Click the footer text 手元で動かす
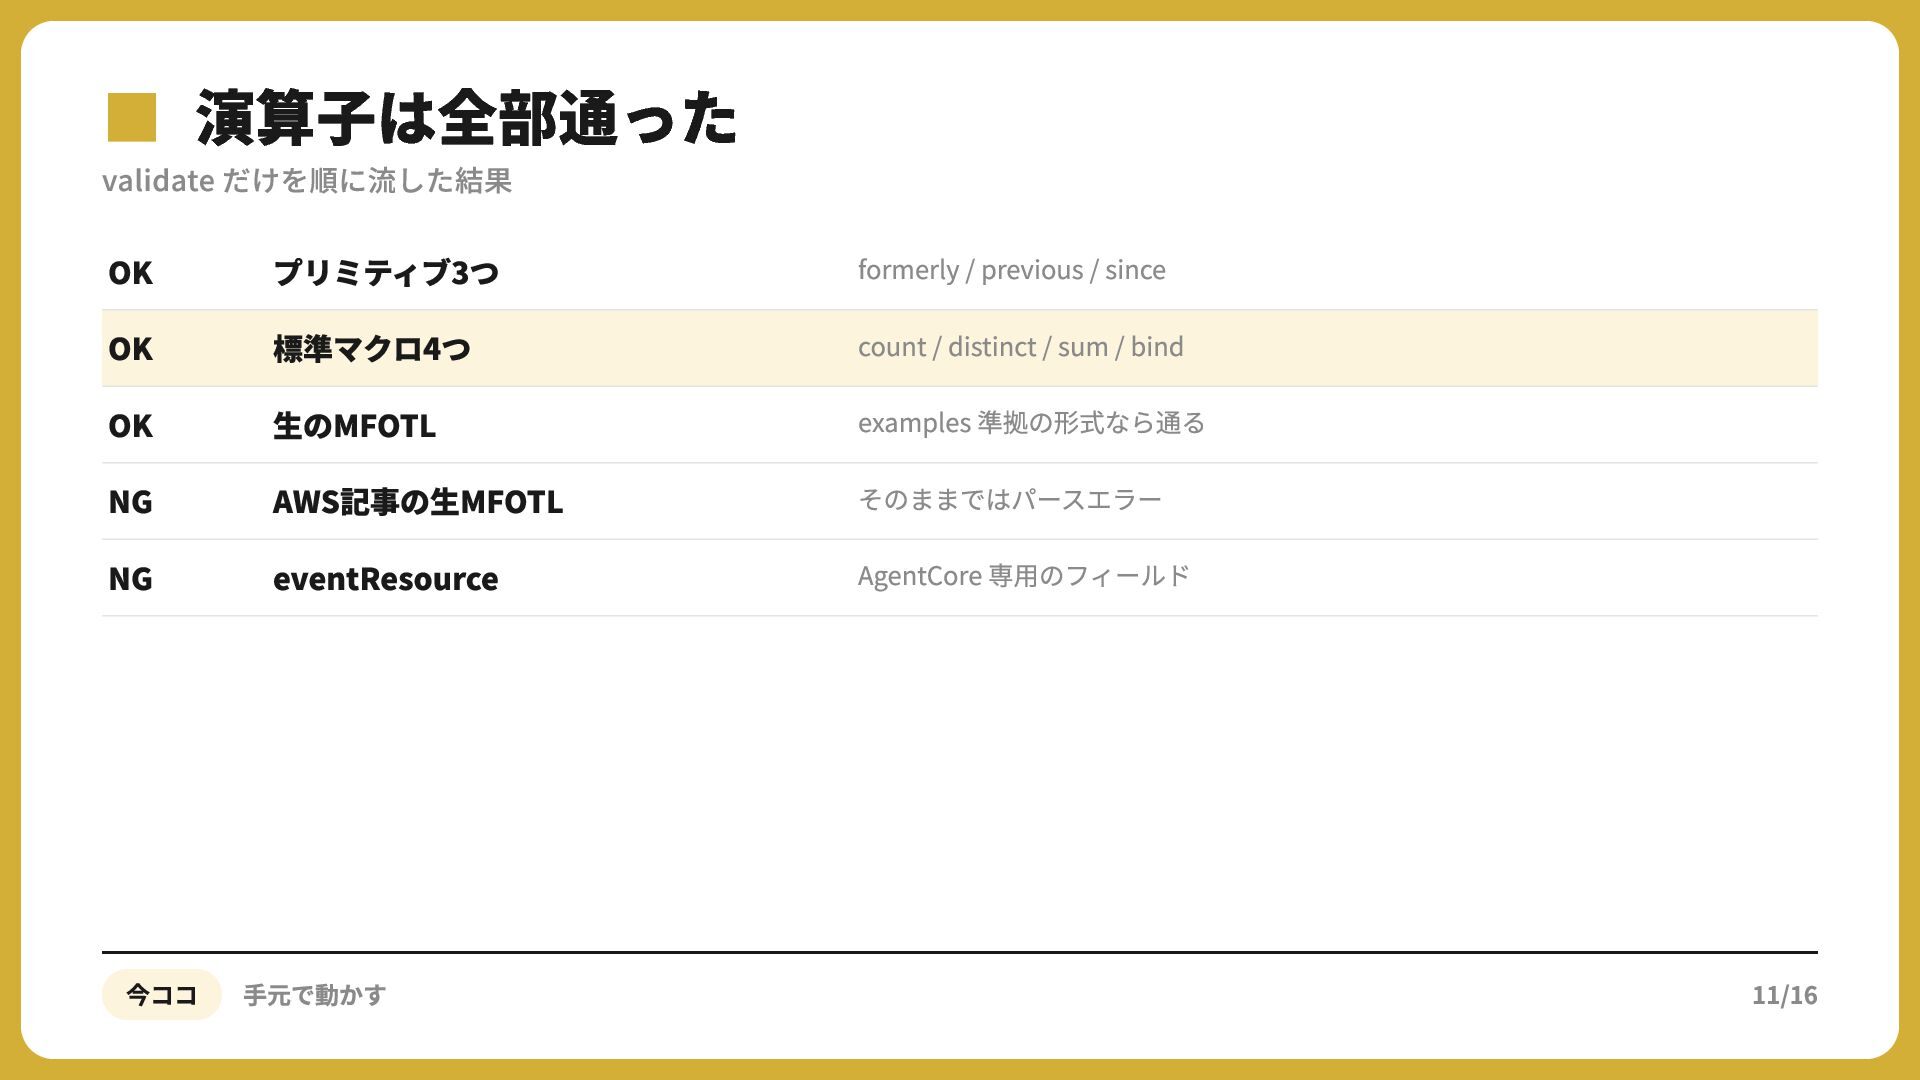Viewport: 1920px width, 1080px height. click(x=314, y=995)
